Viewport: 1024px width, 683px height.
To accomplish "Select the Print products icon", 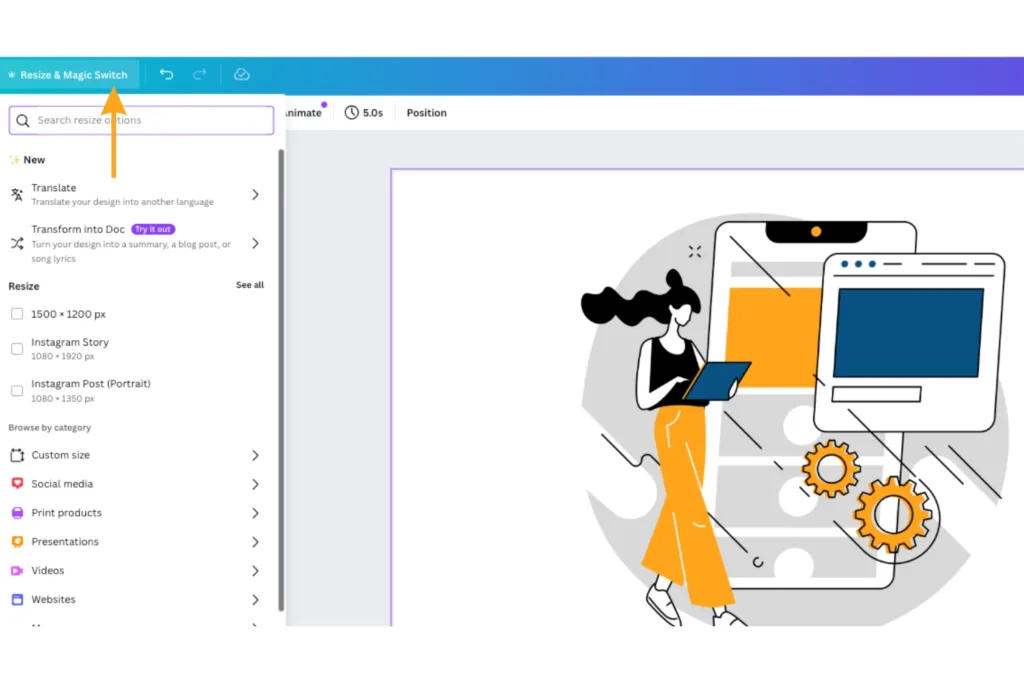I will (x=17, y=512).
